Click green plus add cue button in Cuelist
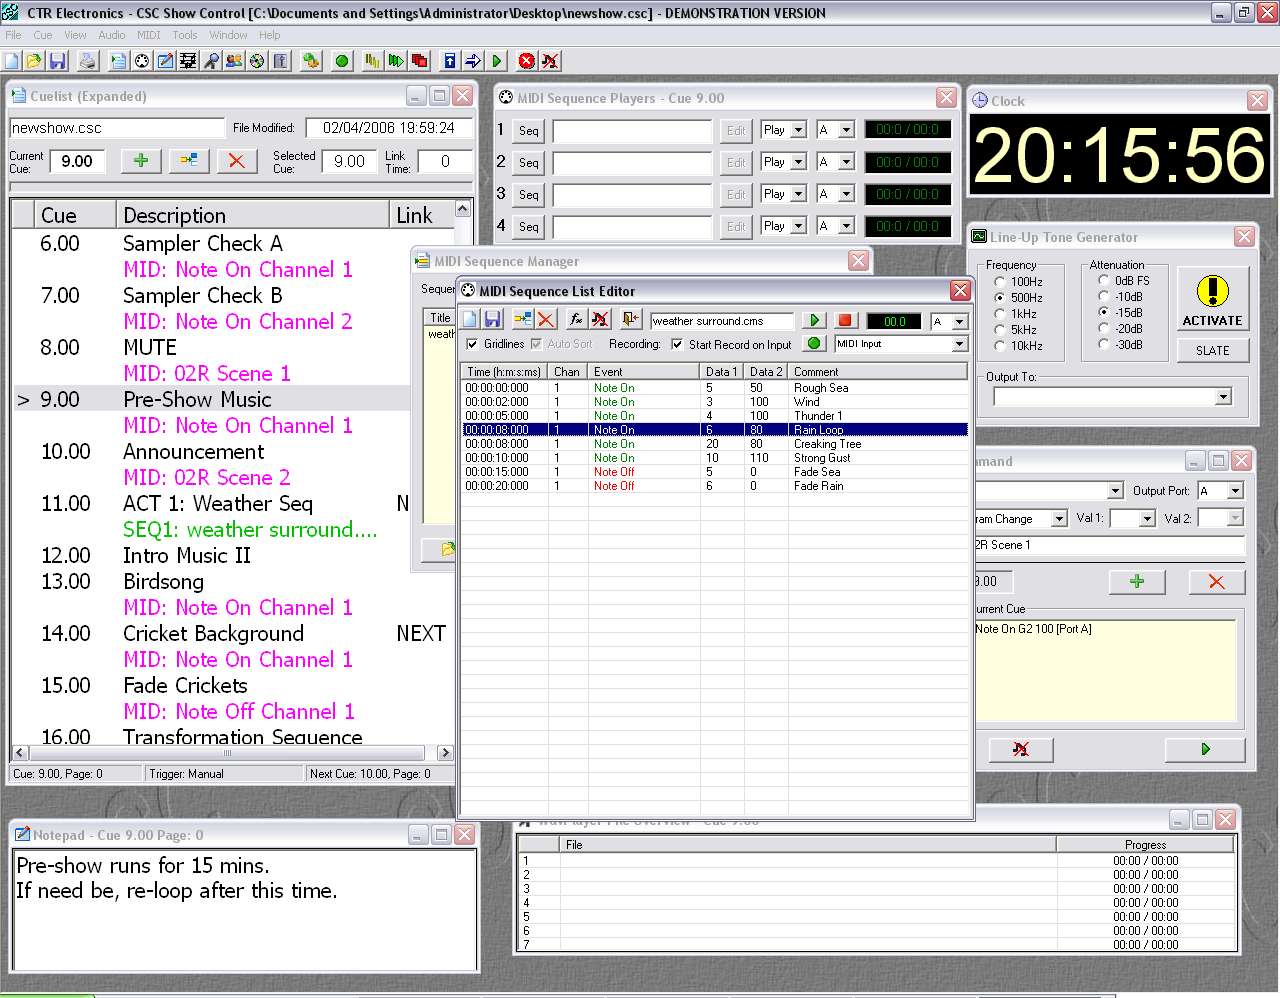Viewport: 1280px width, 998px height. click(x=141, y=160)
